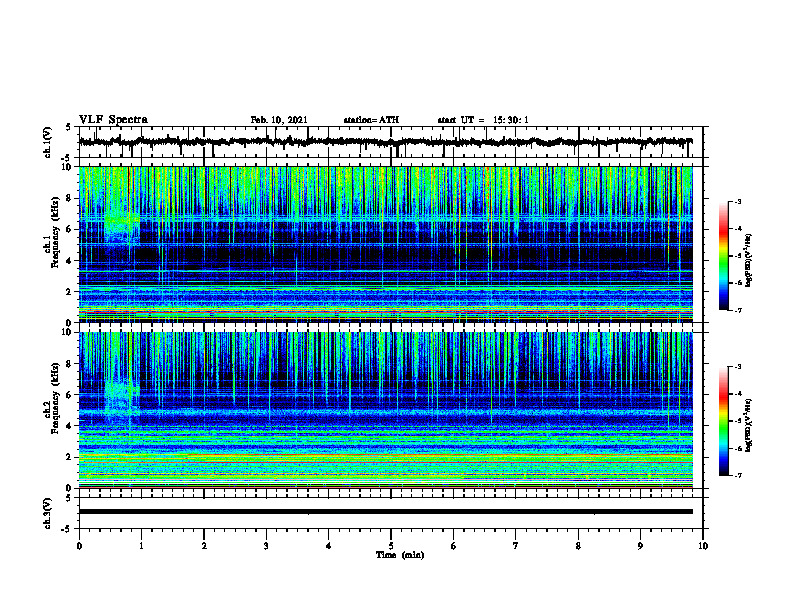Viewport: 792px width, 612px height.
Task: Click the time axis tick label "5"
Action: [391, 546]
